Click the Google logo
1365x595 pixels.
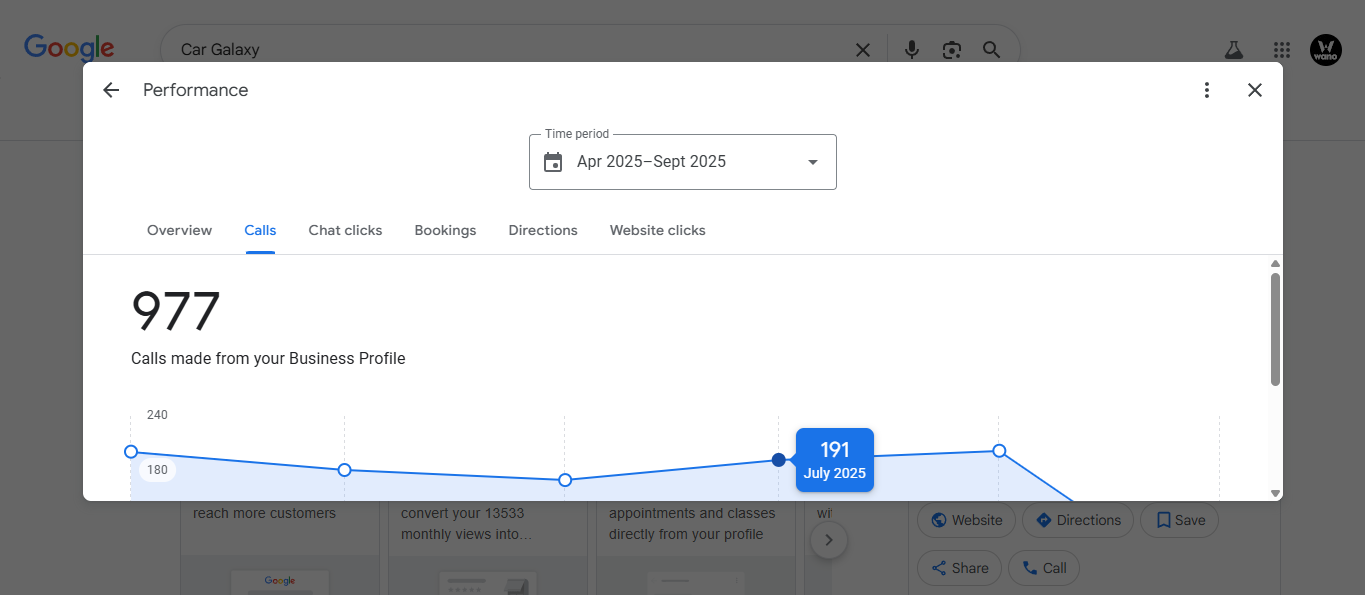point(69,48)
